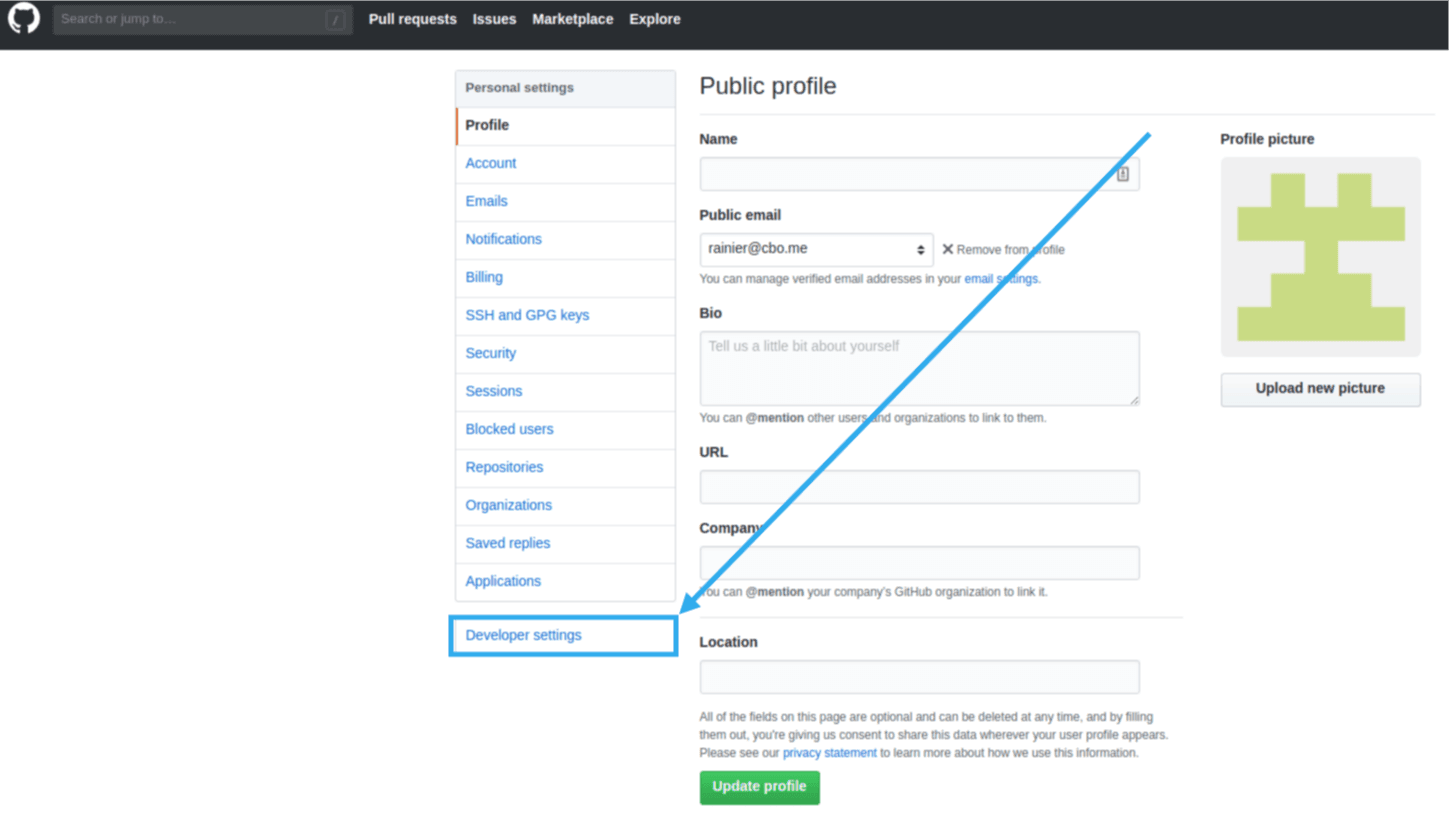Screen dimensions: 1449x825
Task: Click into the URL input field
Action: (919, 487)
